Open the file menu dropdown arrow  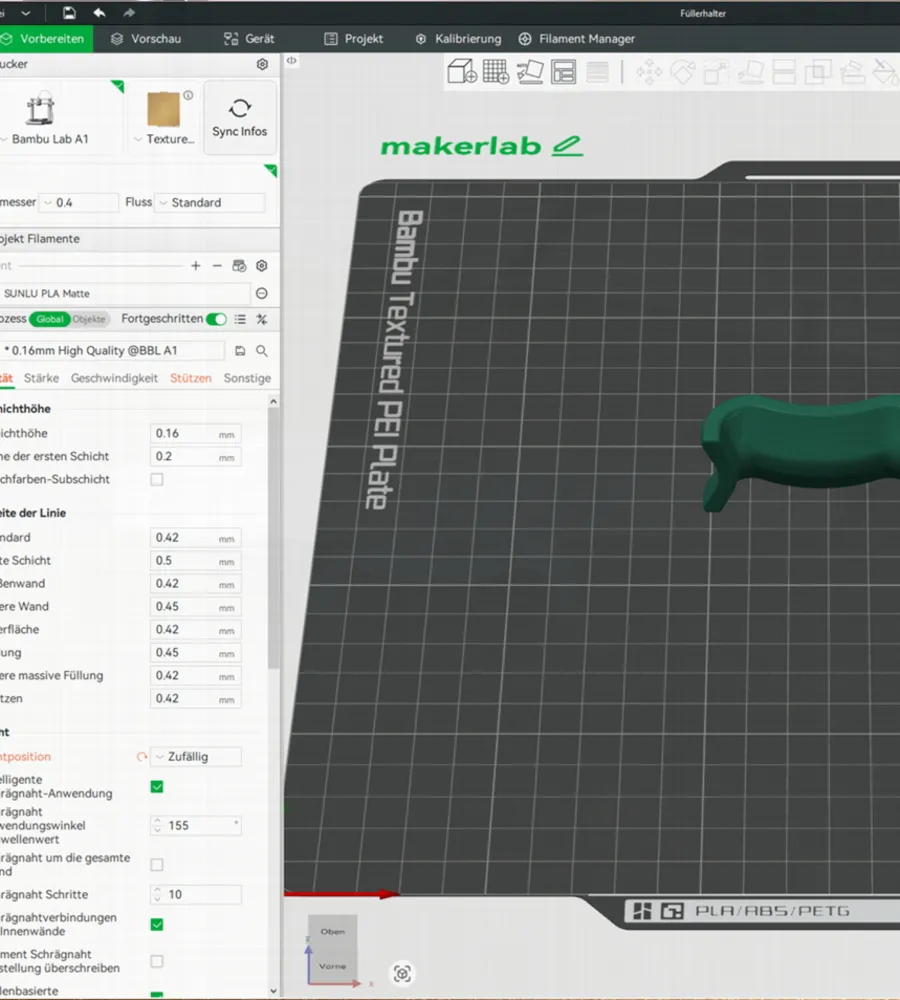point(26,13)
